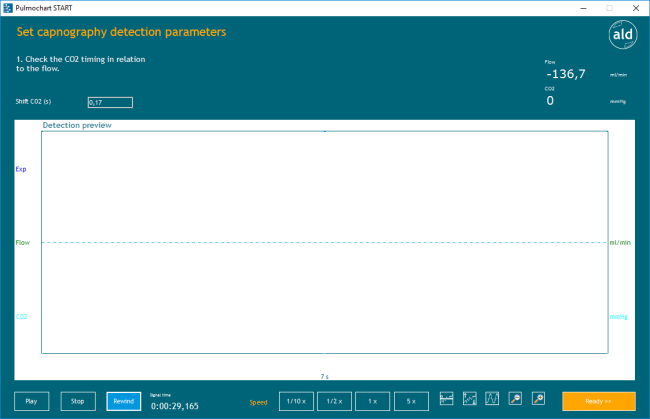Viewport: 650px width, 419px height.
Task: Click the Shift CO2 input field
Action: point(110,102)
